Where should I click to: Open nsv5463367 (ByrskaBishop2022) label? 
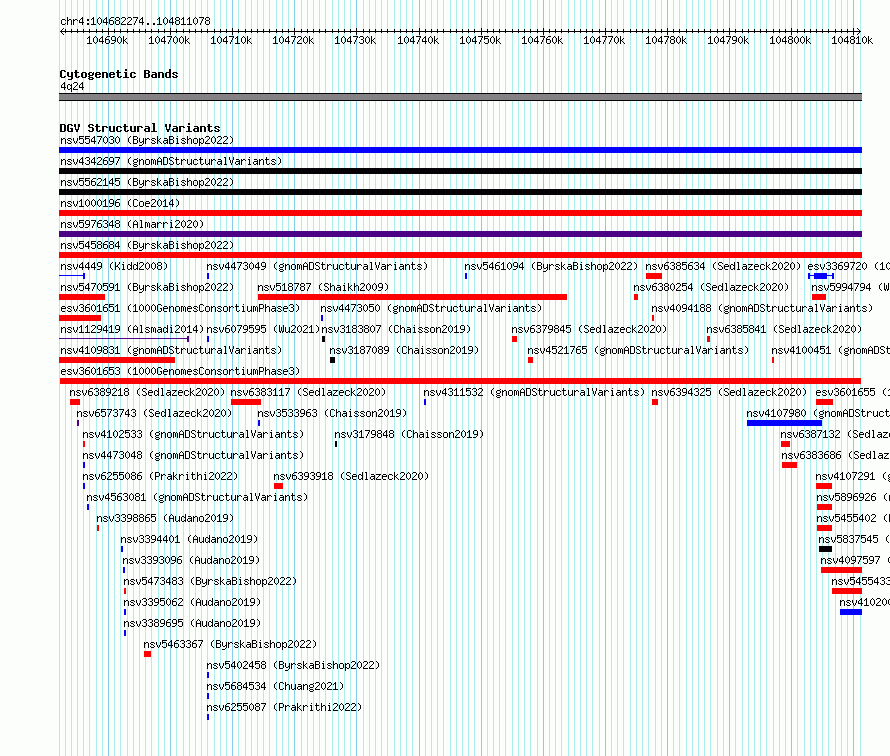pos(230,644)
